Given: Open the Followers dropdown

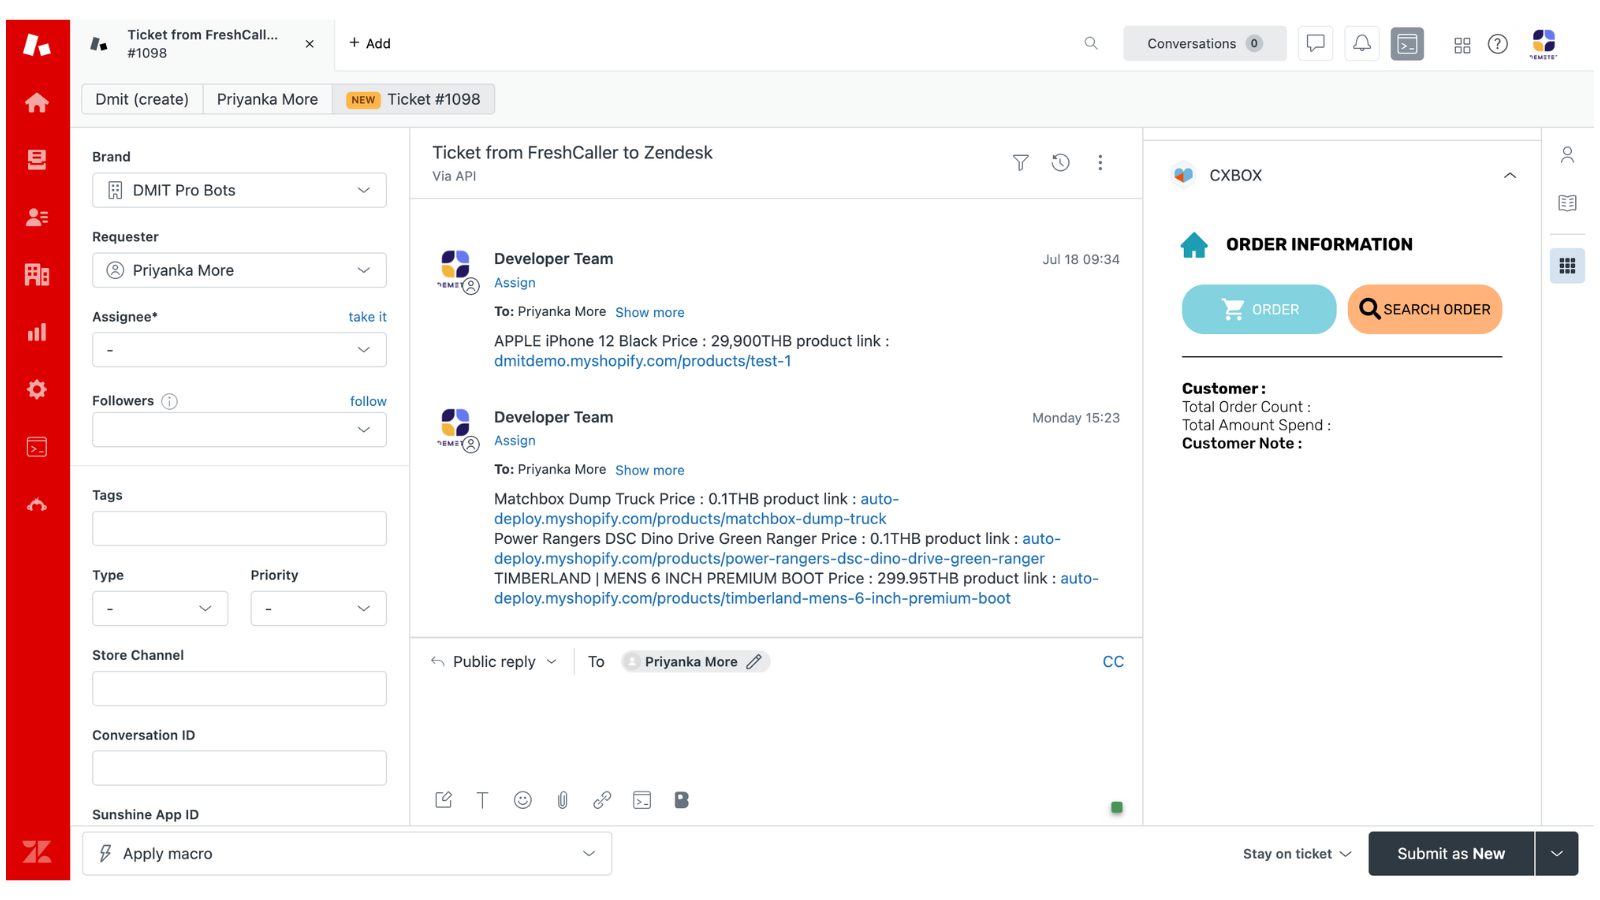Looking at the screenshot, I should tap(239, 430).
